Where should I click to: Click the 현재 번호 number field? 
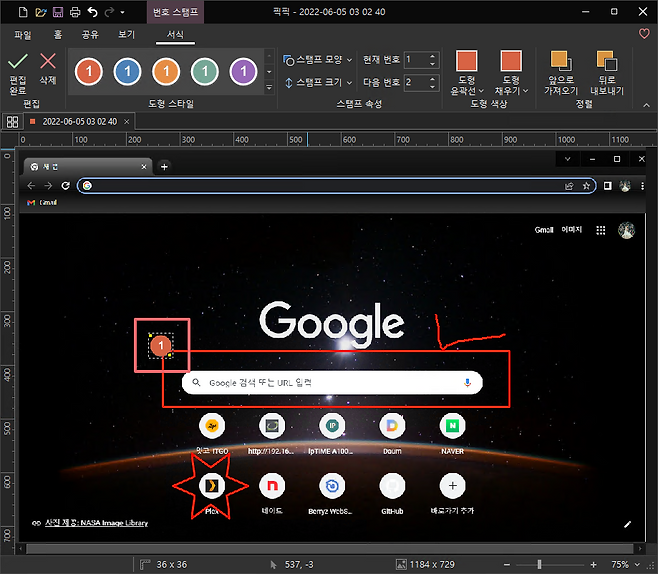(x=416, y=60)
